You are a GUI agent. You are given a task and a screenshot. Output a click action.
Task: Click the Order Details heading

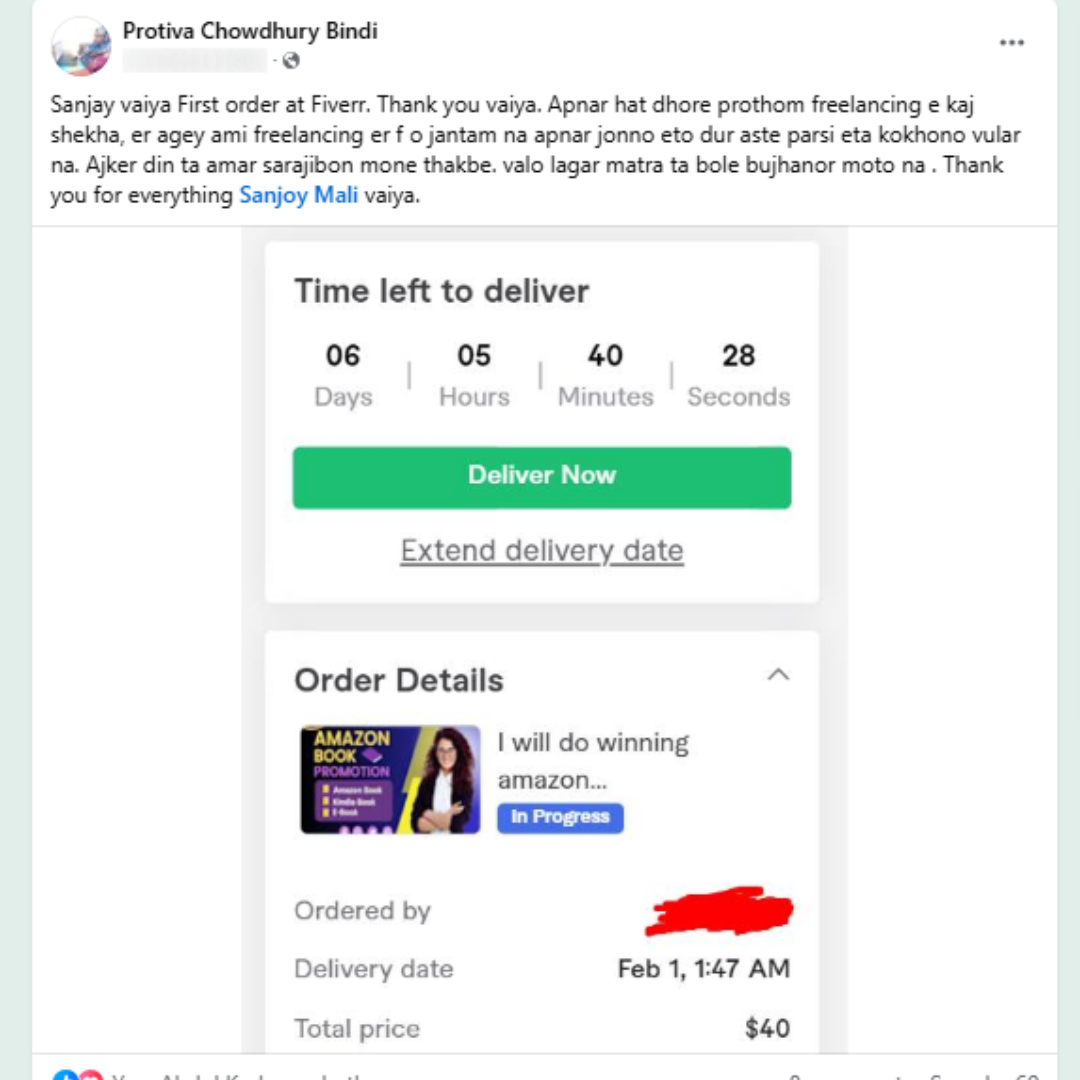tap(399, 681)
